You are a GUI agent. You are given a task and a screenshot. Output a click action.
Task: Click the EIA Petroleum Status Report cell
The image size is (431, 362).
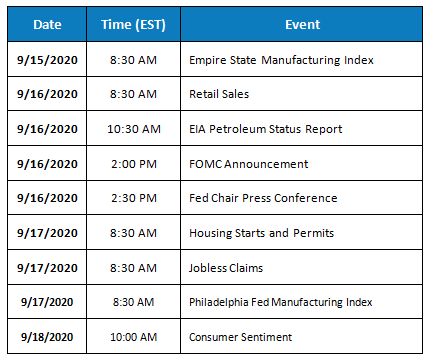301,129
